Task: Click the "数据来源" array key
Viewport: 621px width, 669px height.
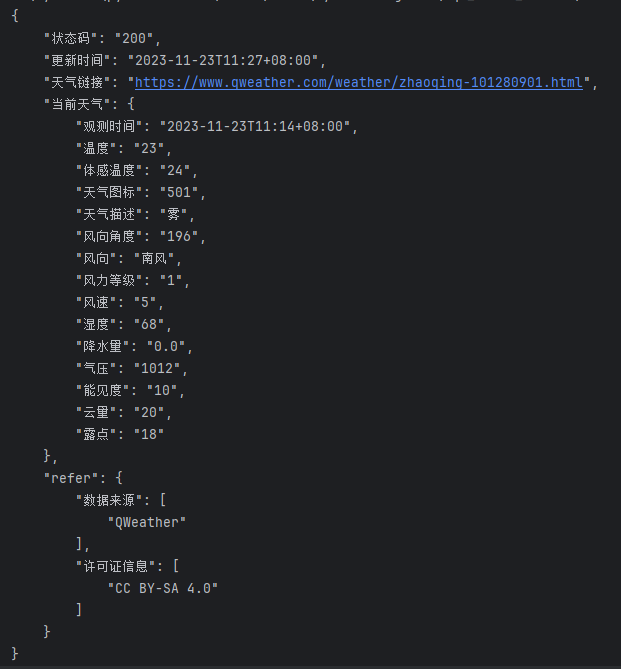Action: point(109,500)
